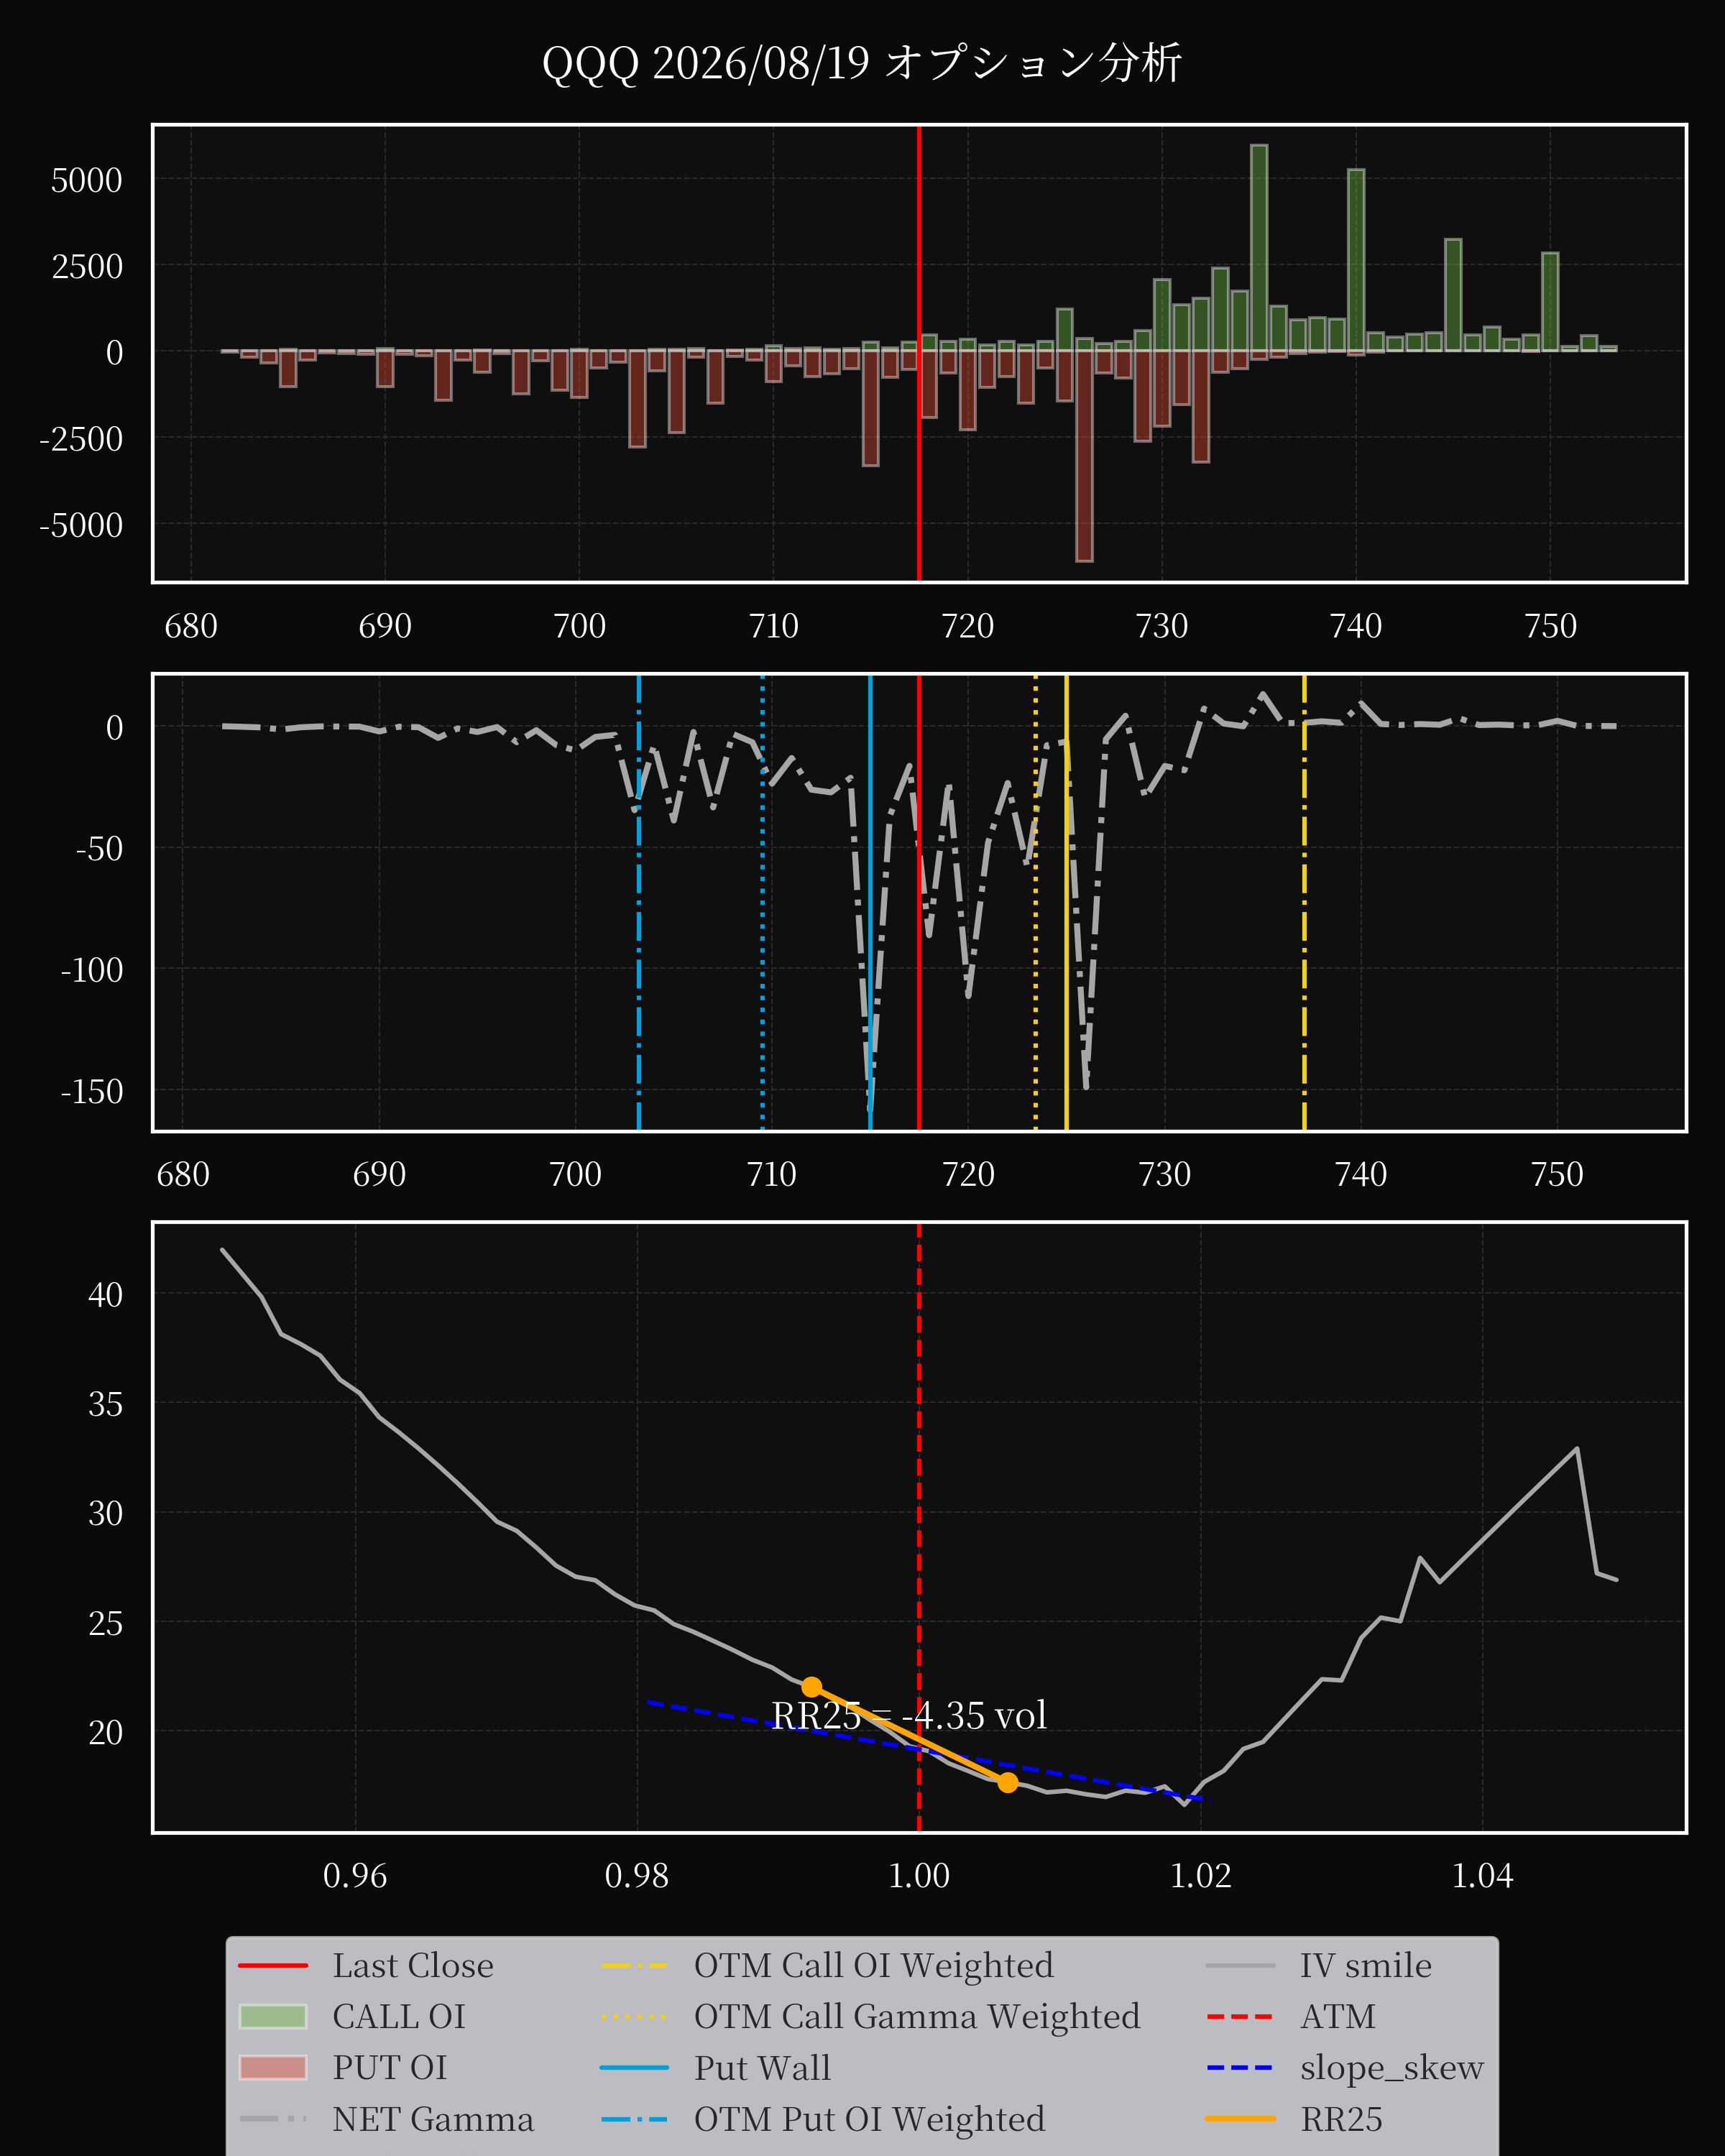Click the 'OTM Call Gamma Weighted' legend label
The height and width of the screenshot is (2156, 1725).
tap(917, 2016)
